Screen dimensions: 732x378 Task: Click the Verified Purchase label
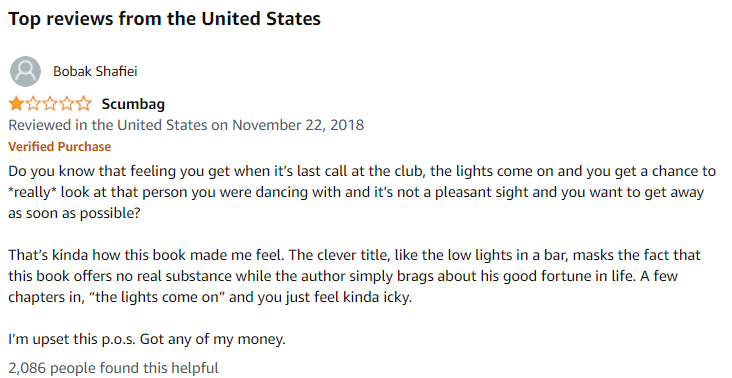pyautogui.click(x=60, y=147)
